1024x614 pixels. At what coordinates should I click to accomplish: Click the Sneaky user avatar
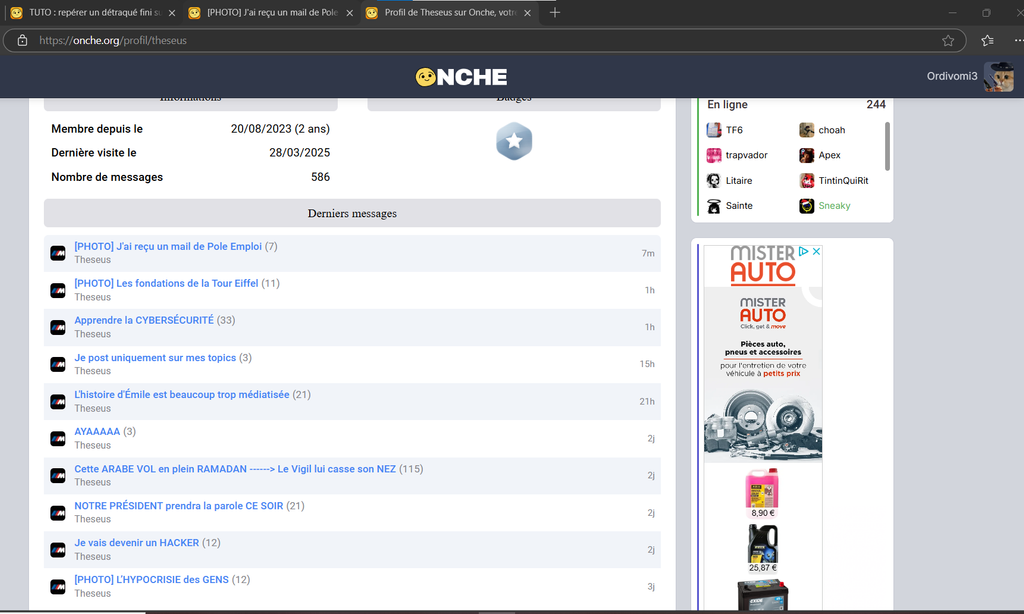[807, 206]
